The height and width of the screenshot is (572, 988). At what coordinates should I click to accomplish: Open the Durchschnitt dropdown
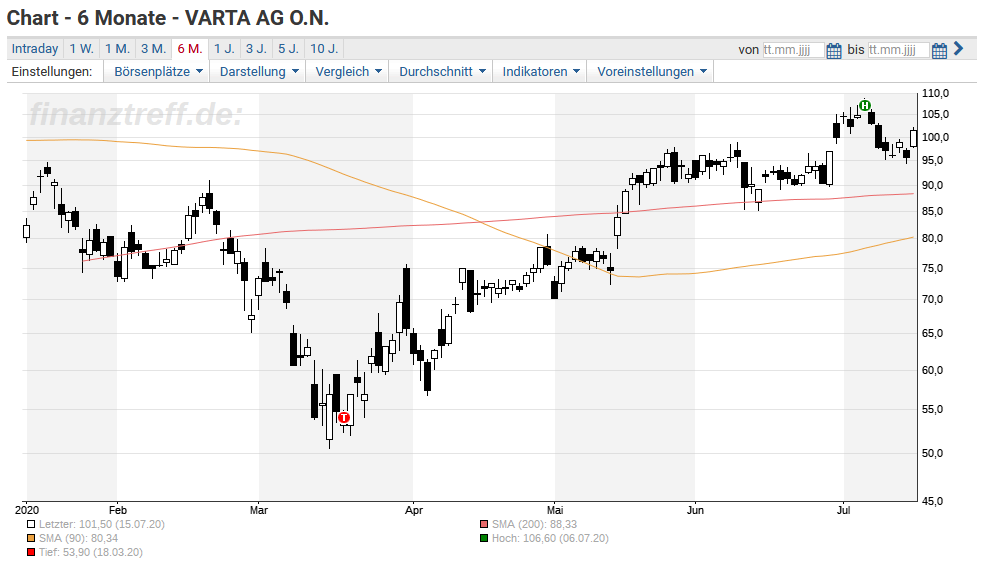click(x=442, y=72)
